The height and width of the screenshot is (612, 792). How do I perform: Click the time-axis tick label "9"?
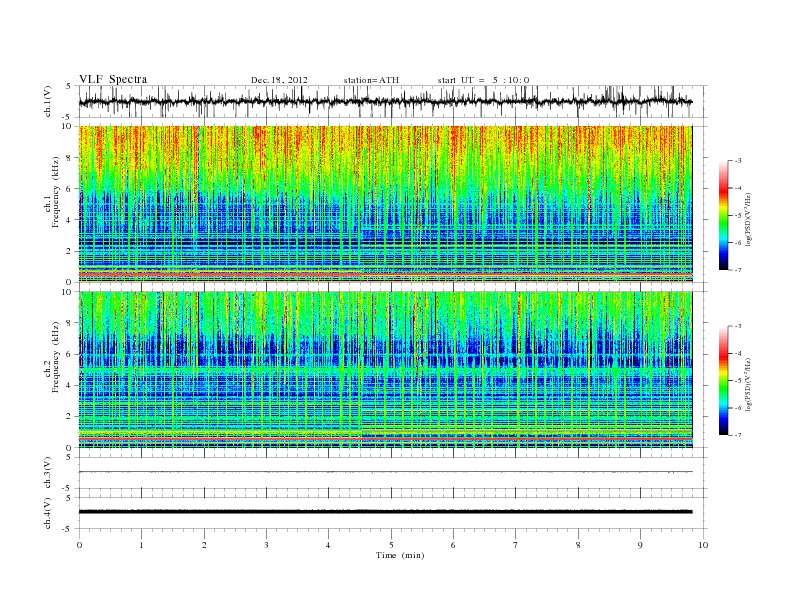(640, 545)
